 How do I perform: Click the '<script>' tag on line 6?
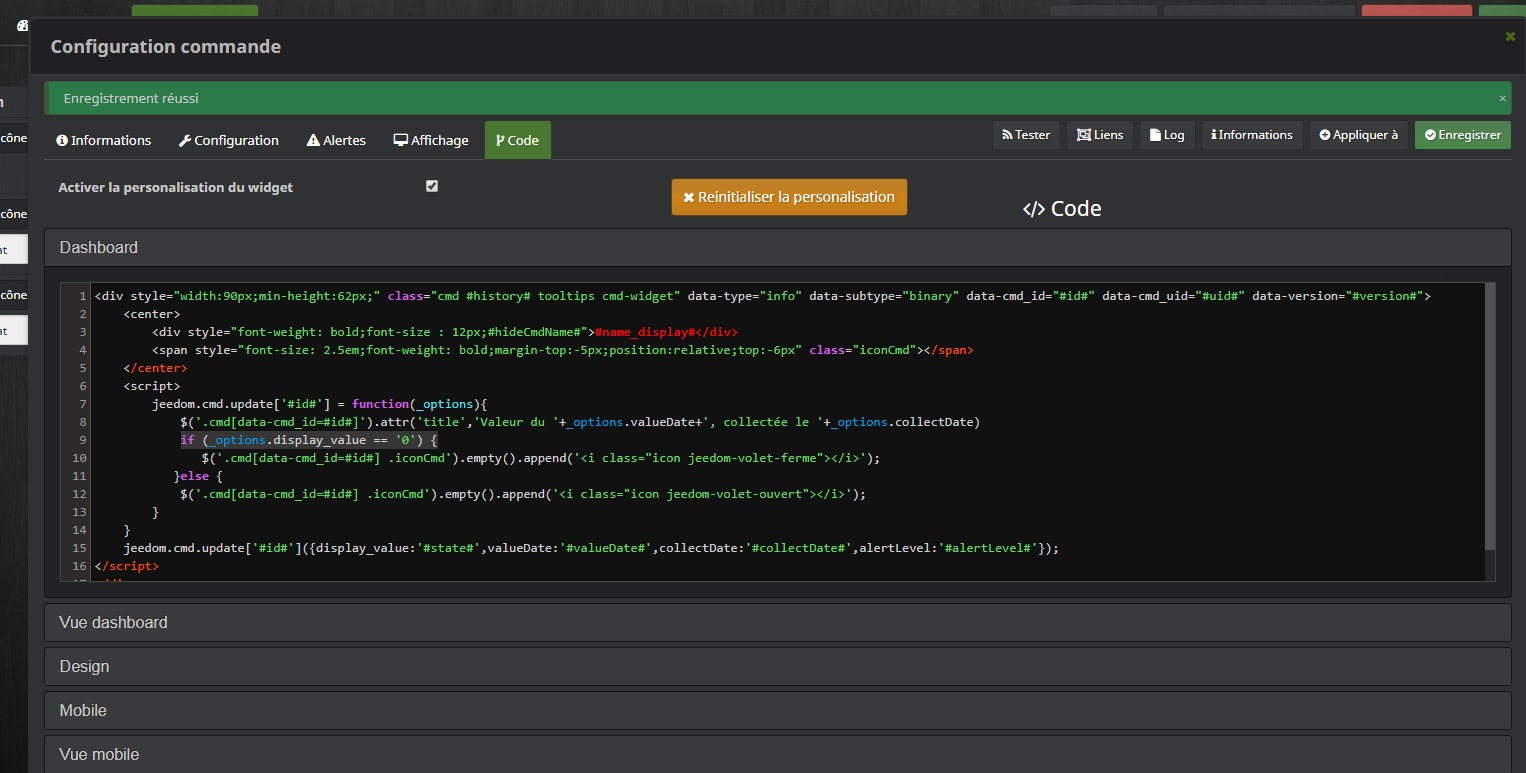pos(152,386)
